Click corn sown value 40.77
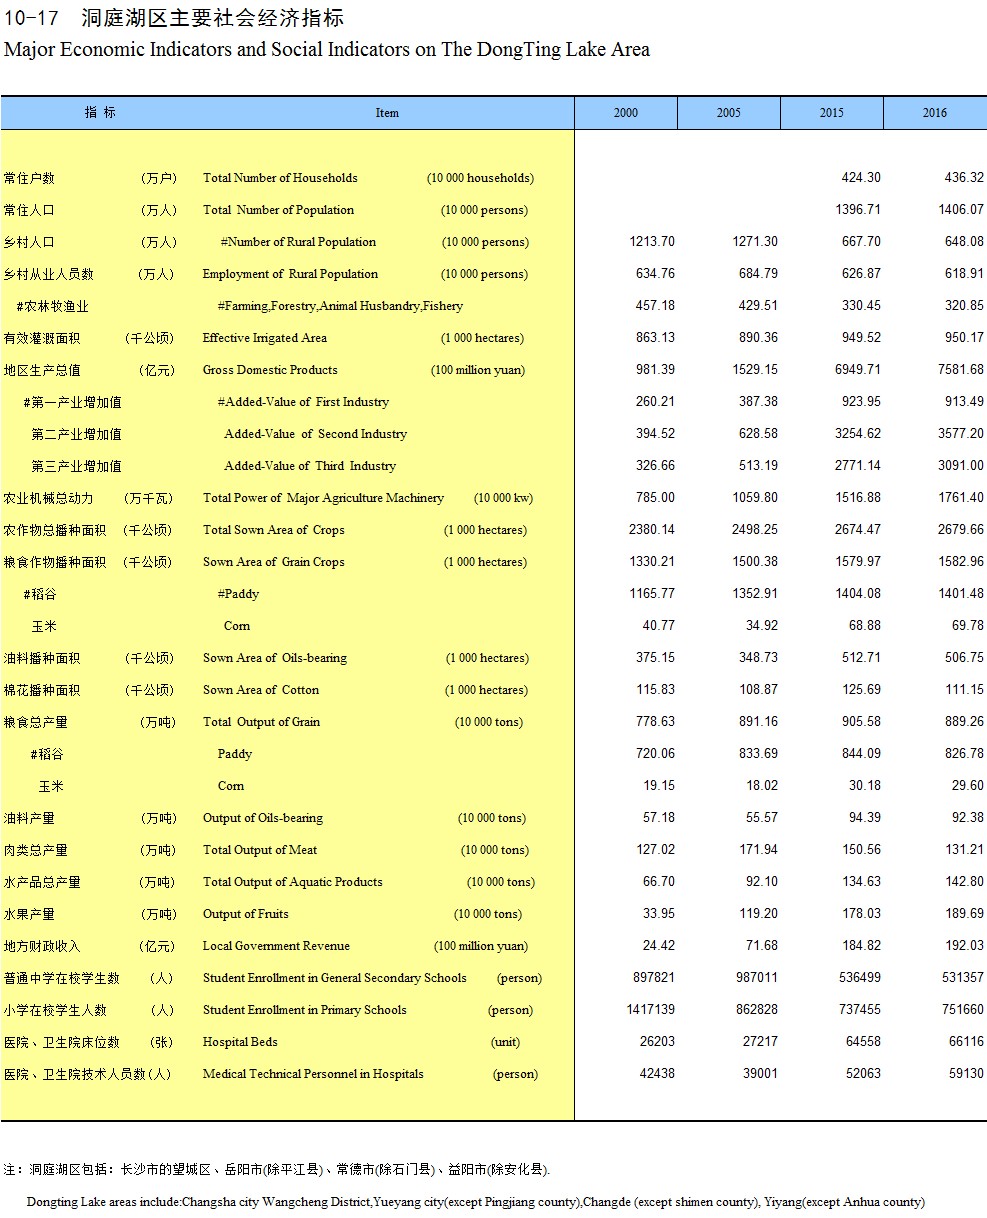The height and width of the screenshot is (1218, 987). pos(658,626)
